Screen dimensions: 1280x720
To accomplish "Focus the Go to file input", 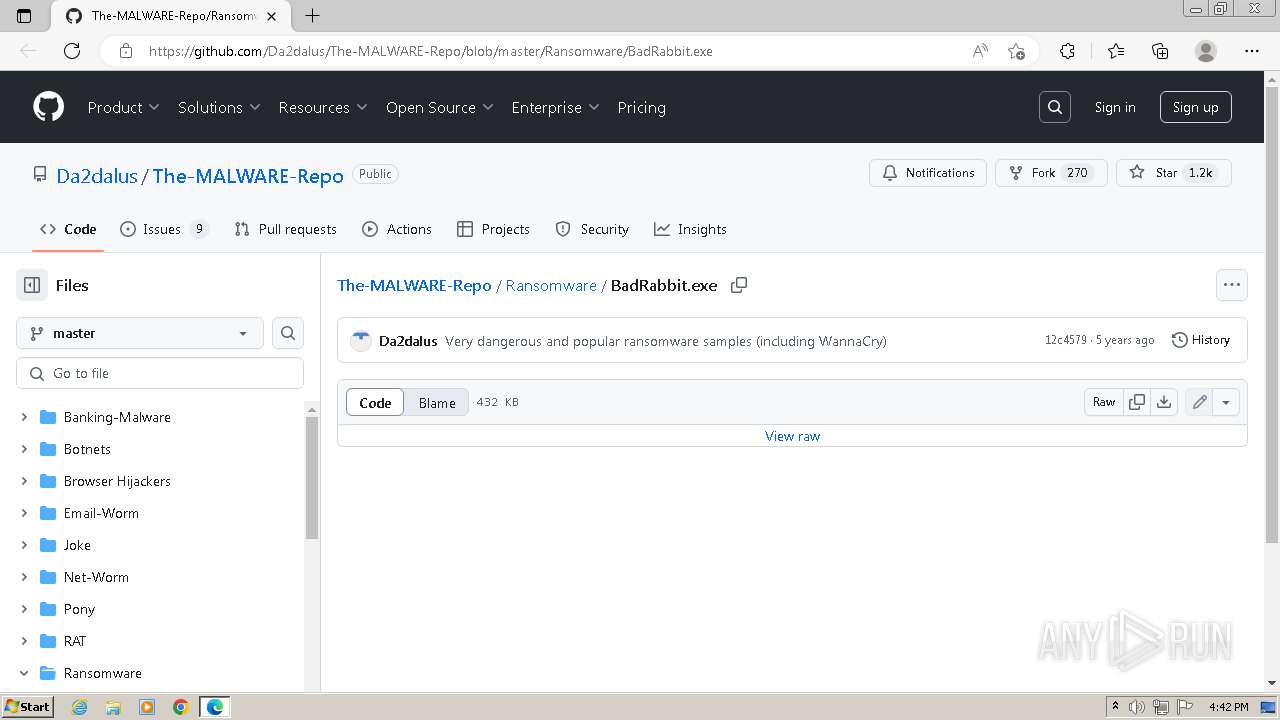I will click(160, 373).
